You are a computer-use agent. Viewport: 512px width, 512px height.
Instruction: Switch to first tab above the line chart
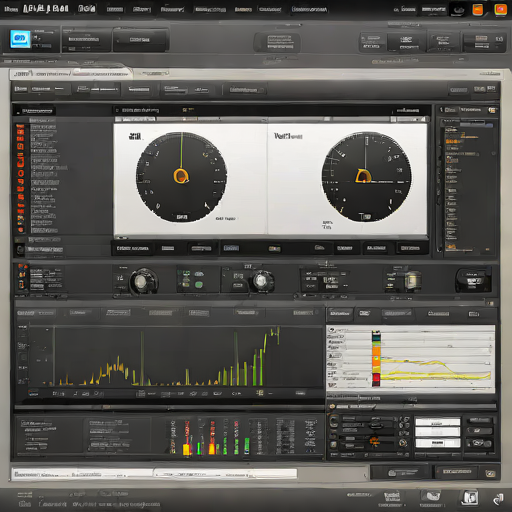339,313
